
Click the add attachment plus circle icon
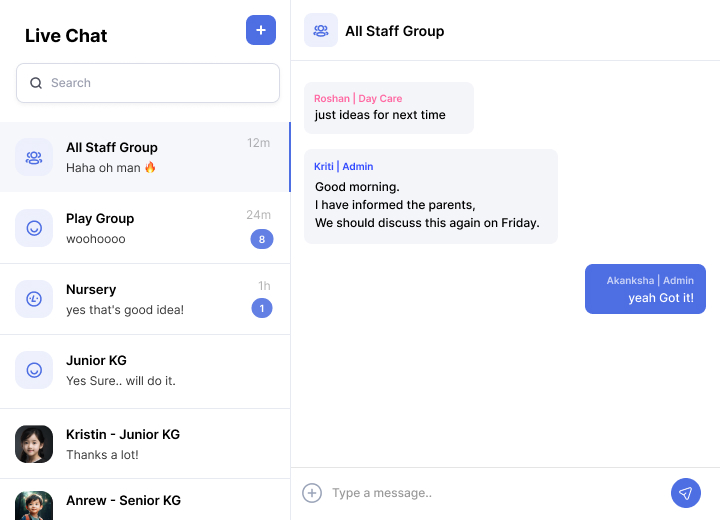(312, 493)
